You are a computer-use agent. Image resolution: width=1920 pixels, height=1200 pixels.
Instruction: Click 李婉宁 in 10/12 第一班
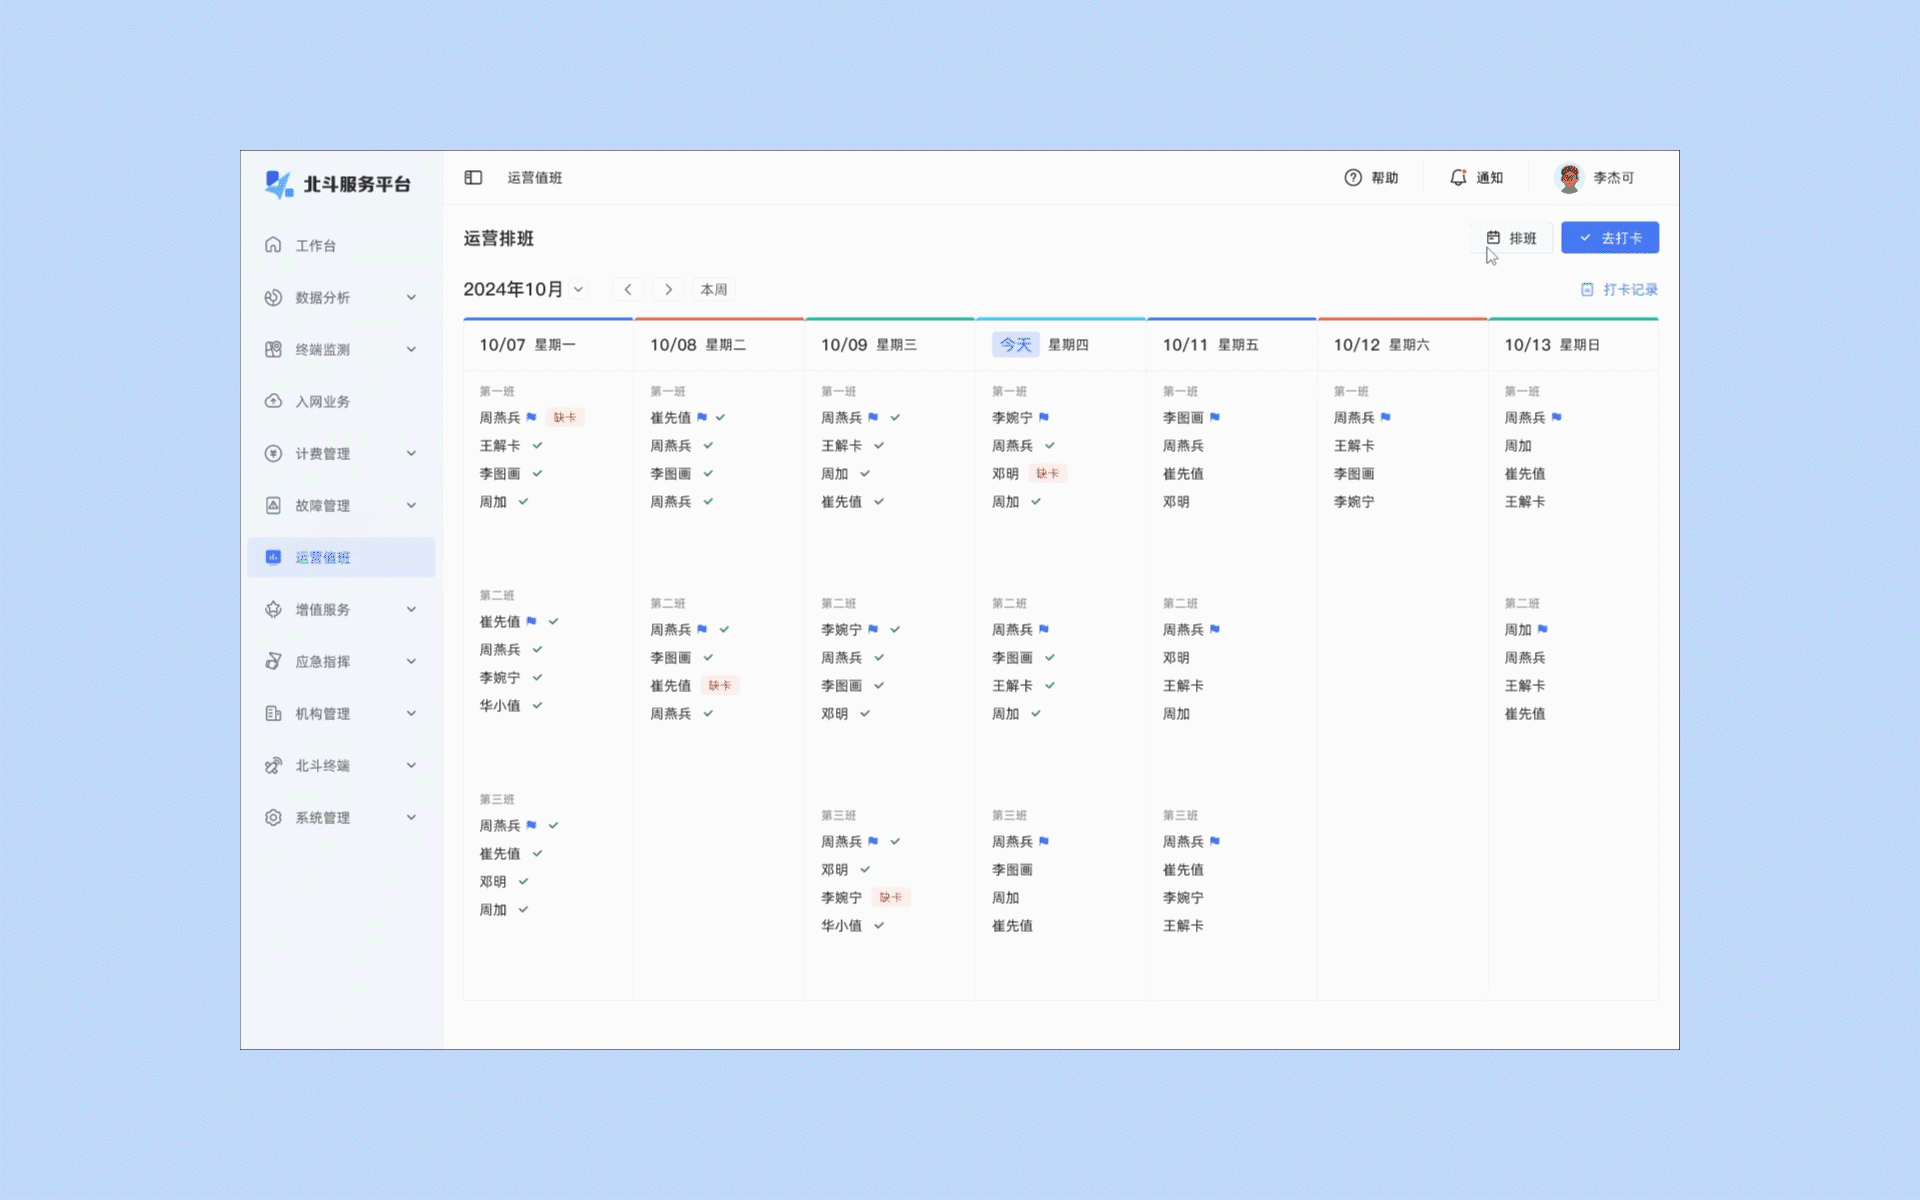(1354, 501)
